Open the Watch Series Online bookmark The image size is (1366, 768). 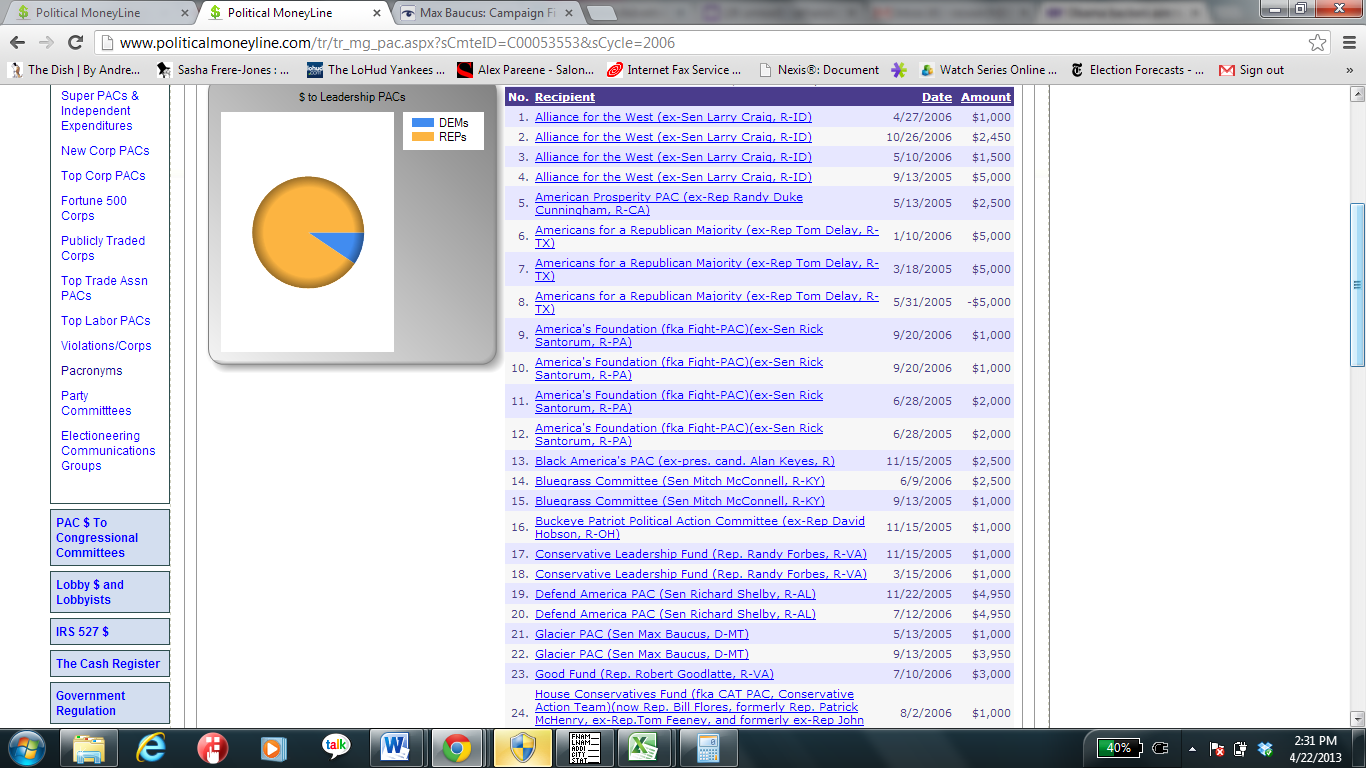click(989, 70)
